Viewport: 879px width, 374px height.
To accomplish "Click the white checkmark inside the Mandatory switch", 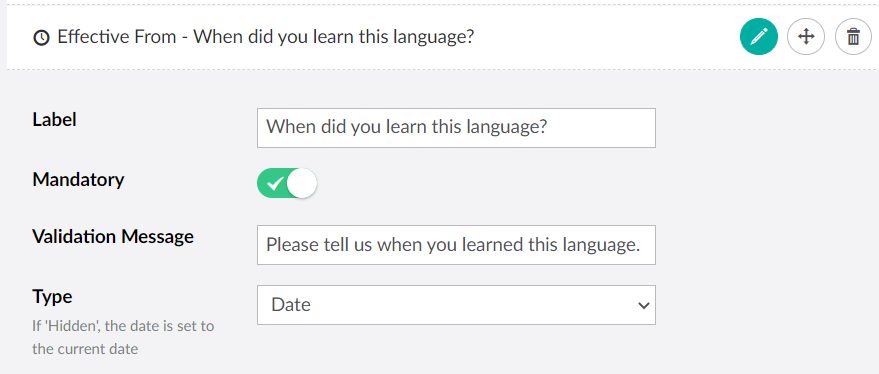I will click(x=275, y=183).
